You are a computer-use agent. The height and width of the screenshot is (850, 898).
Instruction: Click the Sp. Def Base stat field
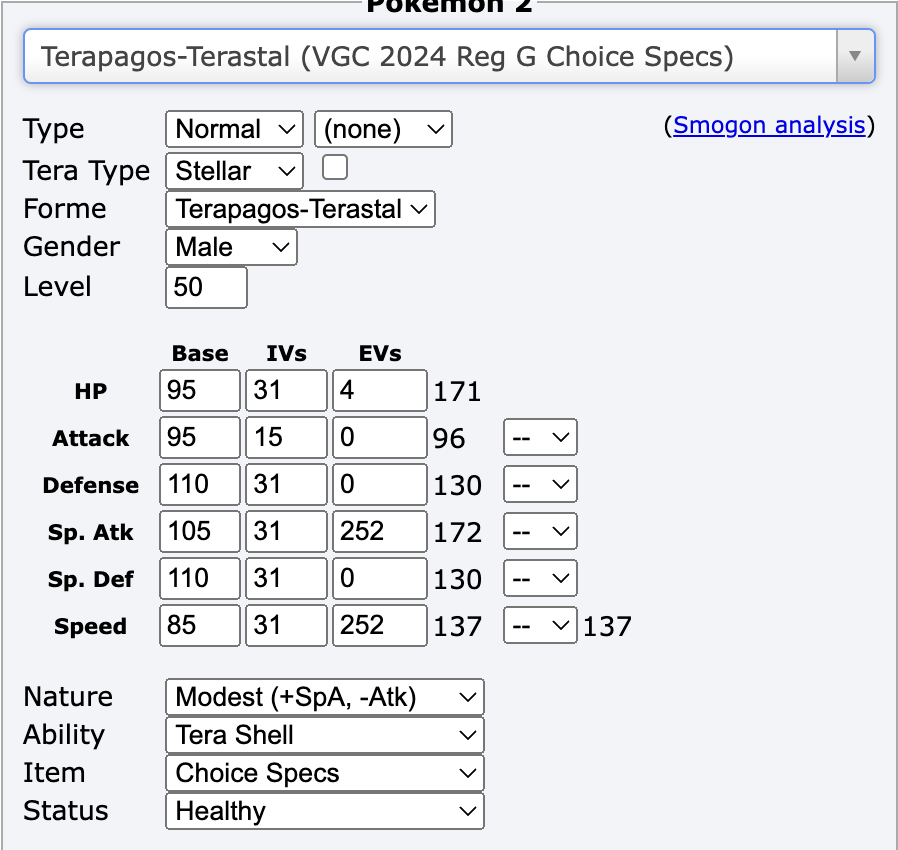[200, 578]
